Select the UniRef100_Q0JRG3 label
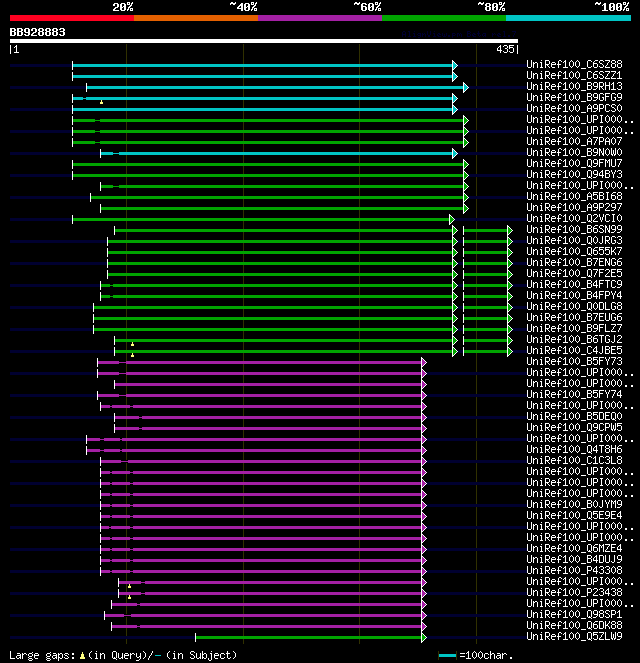640x663 pixels. (x=574, y=240)
